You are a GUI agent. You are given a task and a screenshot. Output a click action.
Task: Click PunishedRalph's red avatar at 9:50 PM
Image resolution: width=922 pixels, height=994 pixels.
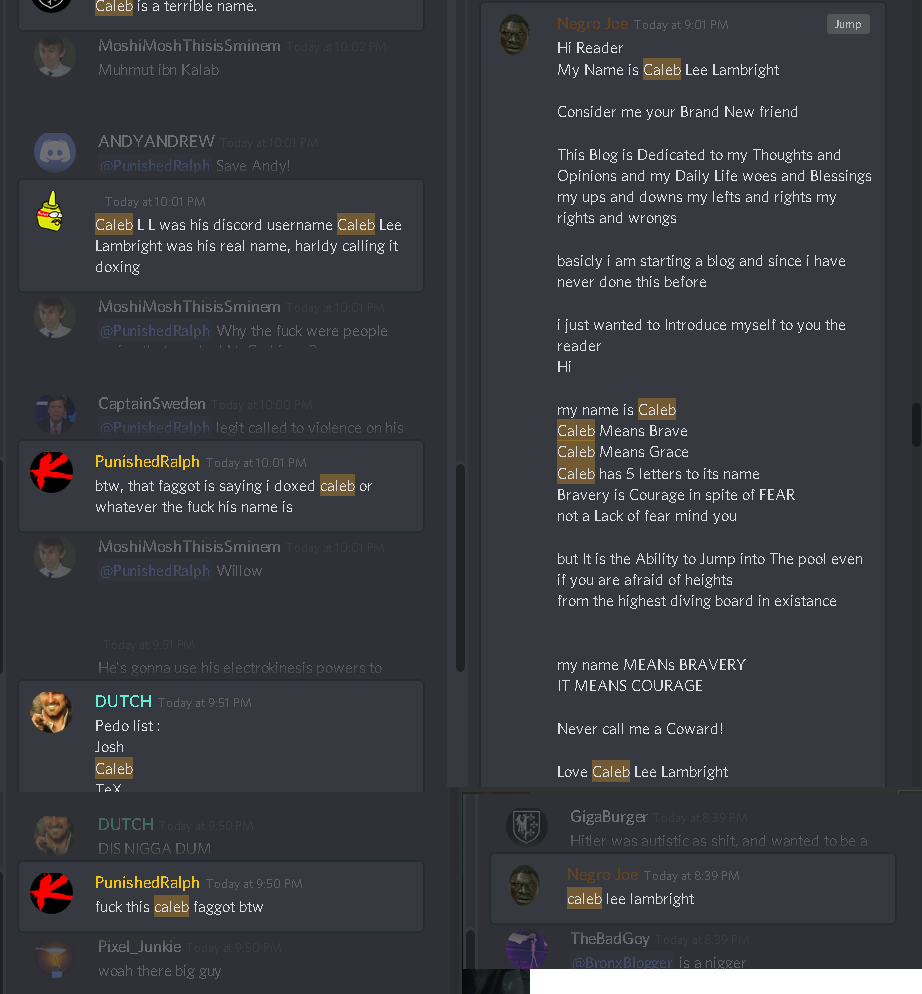pyautogui.click(x=51, y=893)
